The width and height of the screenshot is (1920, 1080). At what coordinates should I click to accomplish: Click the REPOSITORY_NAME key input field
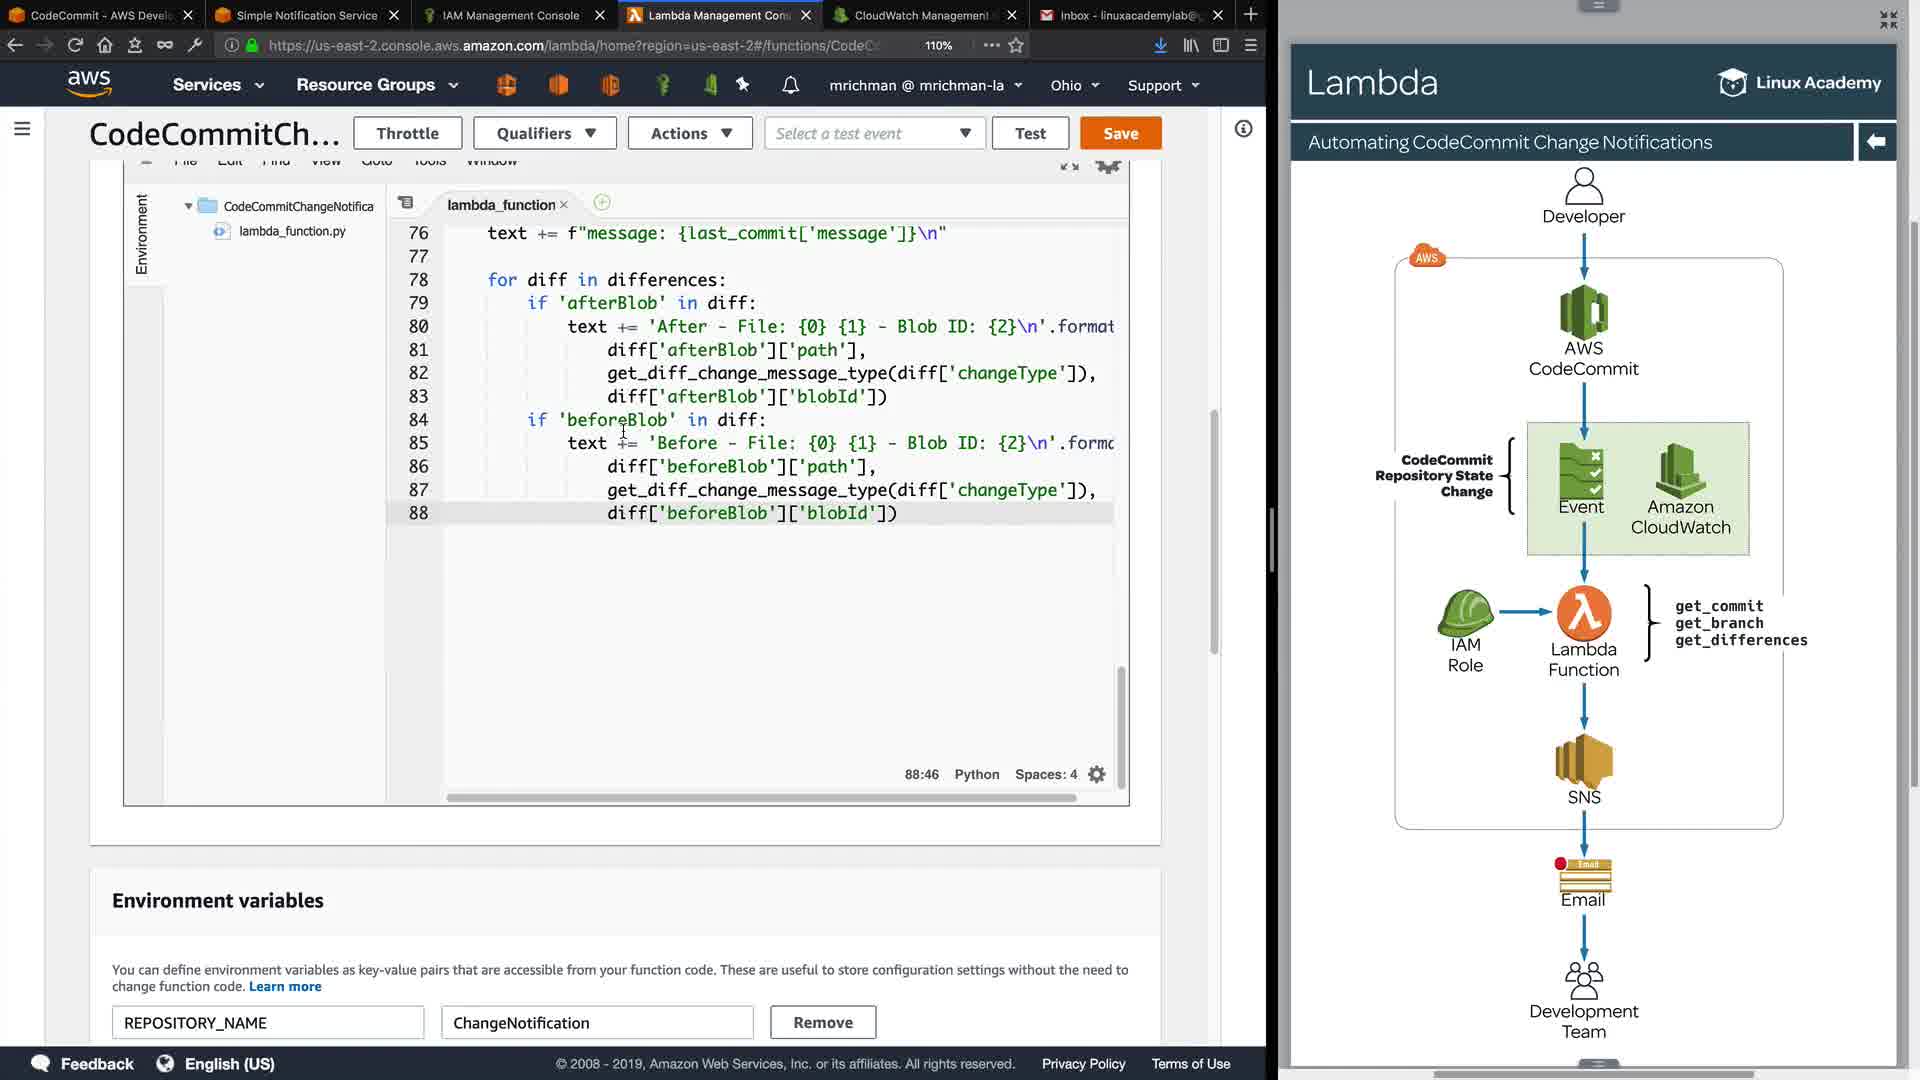[x=268, y=1022]
